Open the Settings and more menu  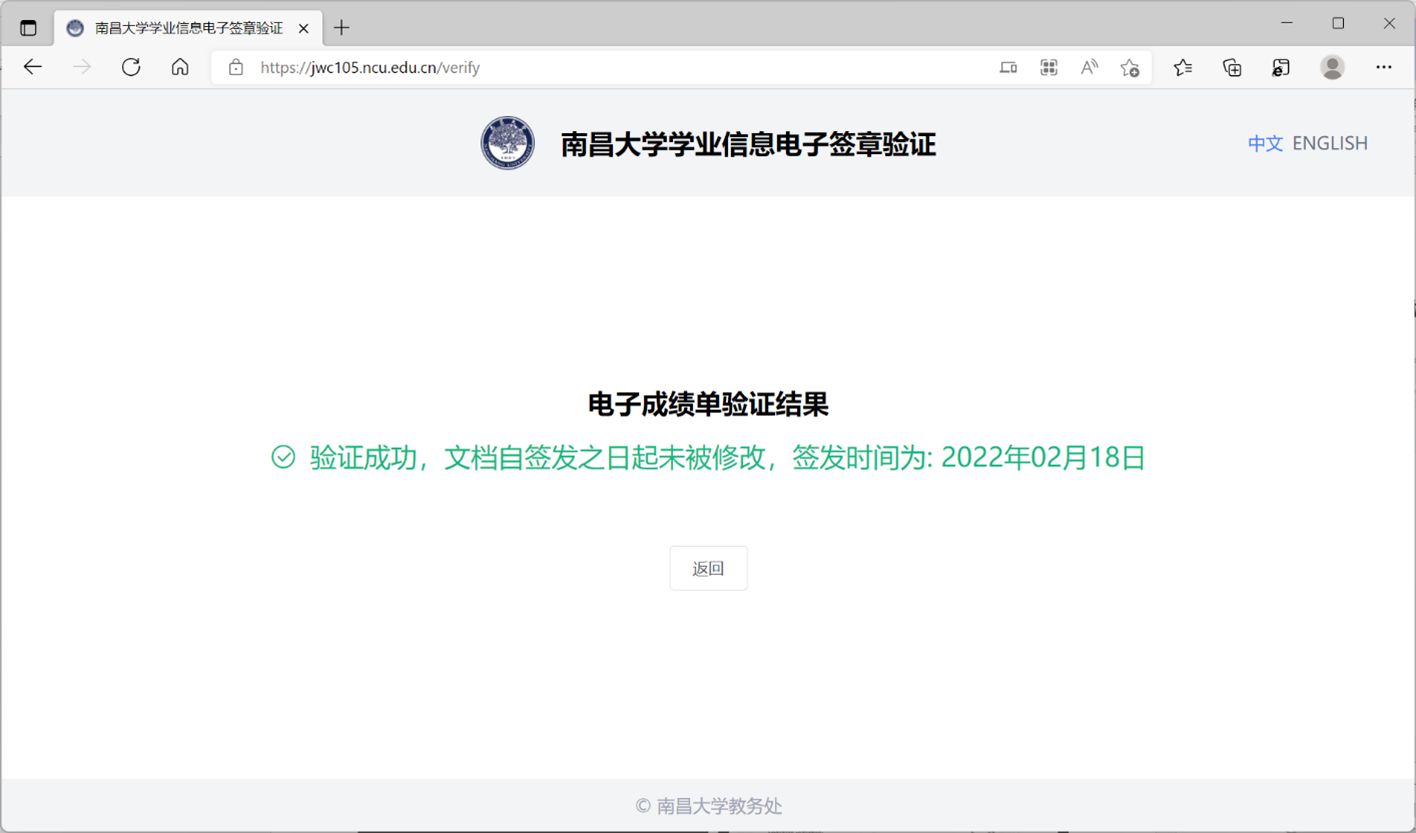(x=1384, y=67)
